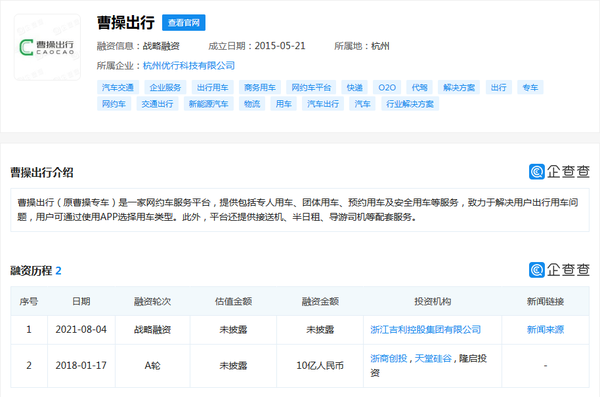Click the 融资金额 column header
The image size is (600, 397).
pos(320,302)
